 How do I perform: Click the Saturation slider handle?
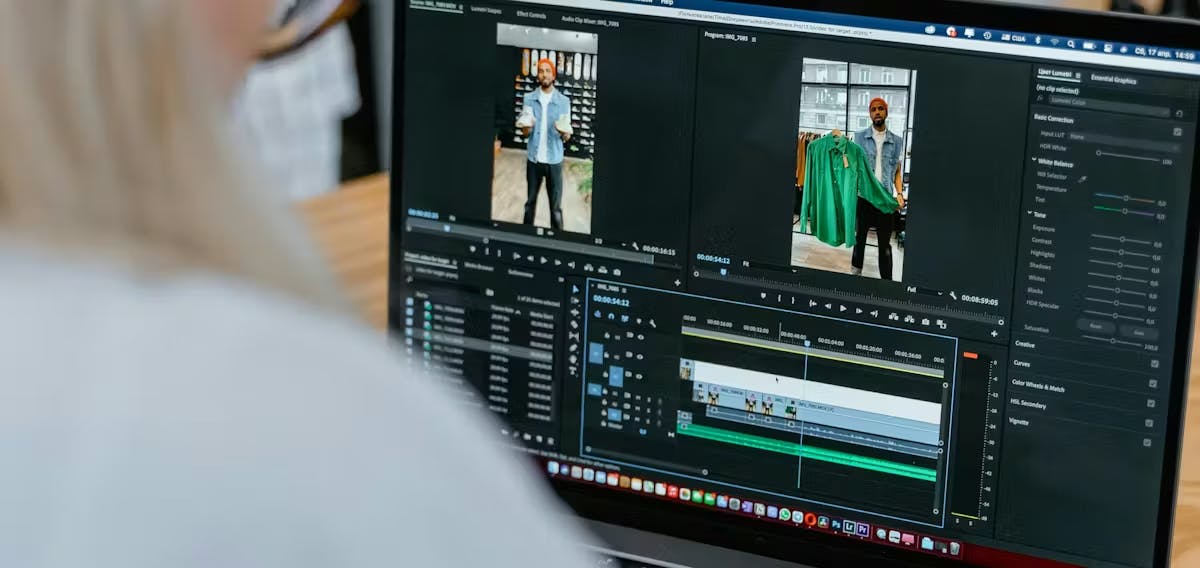pyautogui.click(x=1113, y=341)
